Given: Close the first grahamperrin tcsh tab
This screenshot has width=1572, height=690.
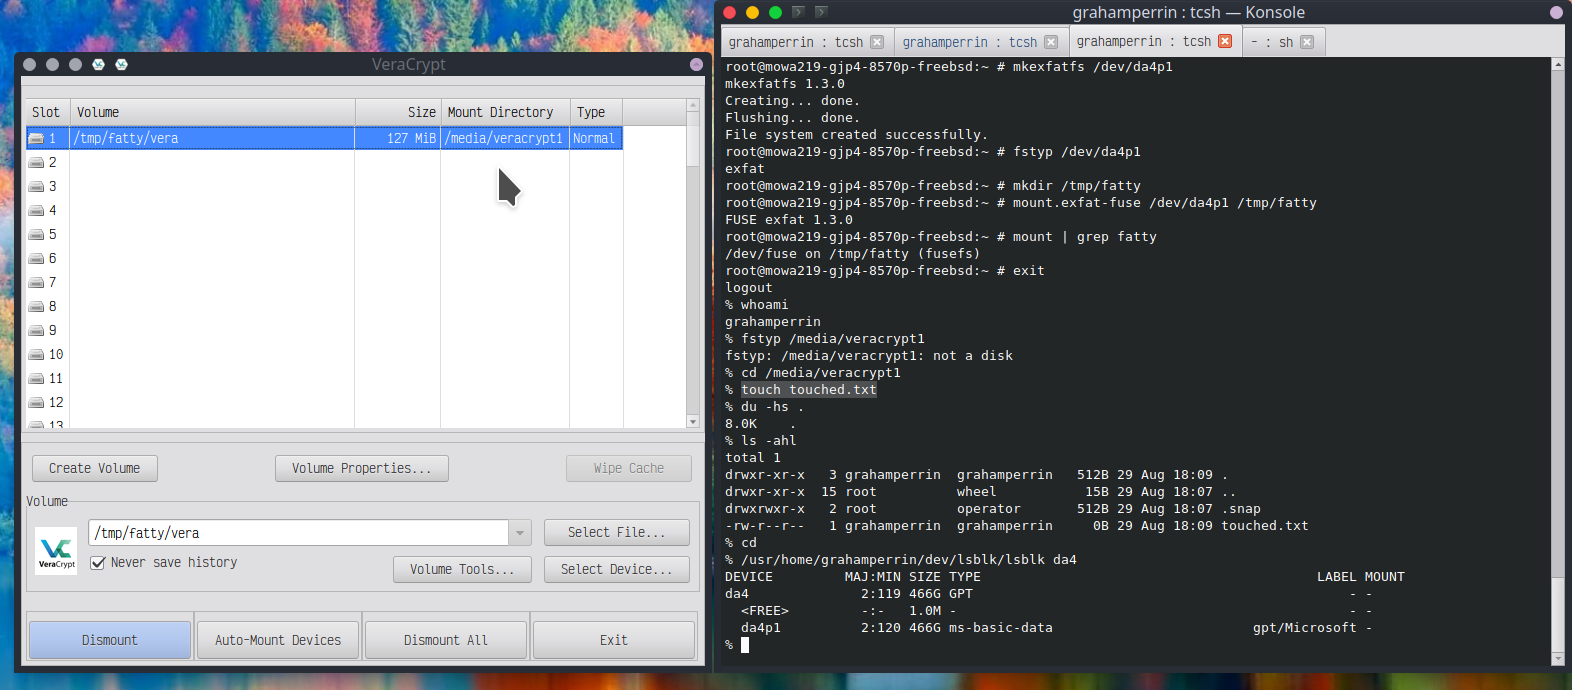Looking at the screenshot, I should point(877,42).
